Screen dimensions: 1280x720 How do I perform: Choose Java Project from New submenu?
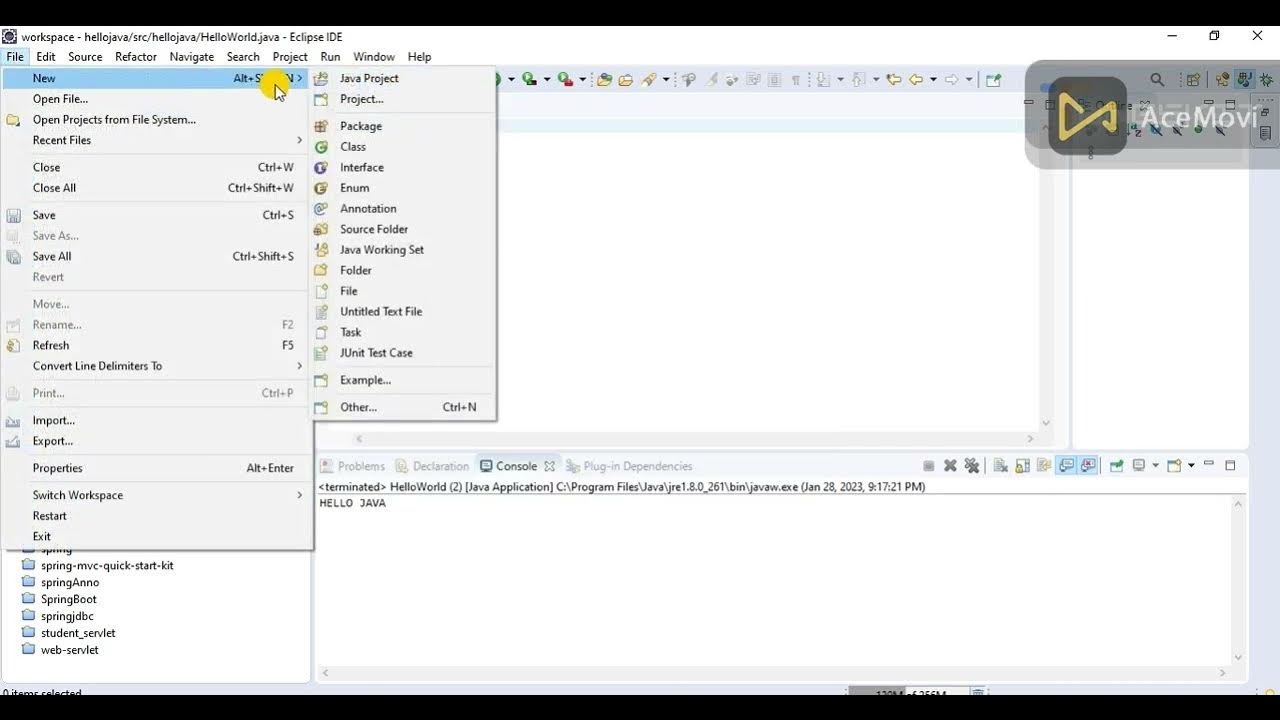pos(403,78)
